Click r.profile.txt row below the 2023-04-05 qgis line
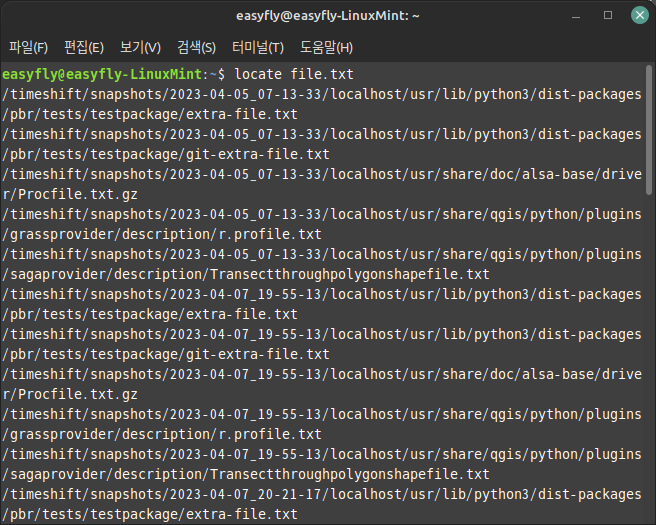This screenshot has height=525, width=656. pos(162,234)
